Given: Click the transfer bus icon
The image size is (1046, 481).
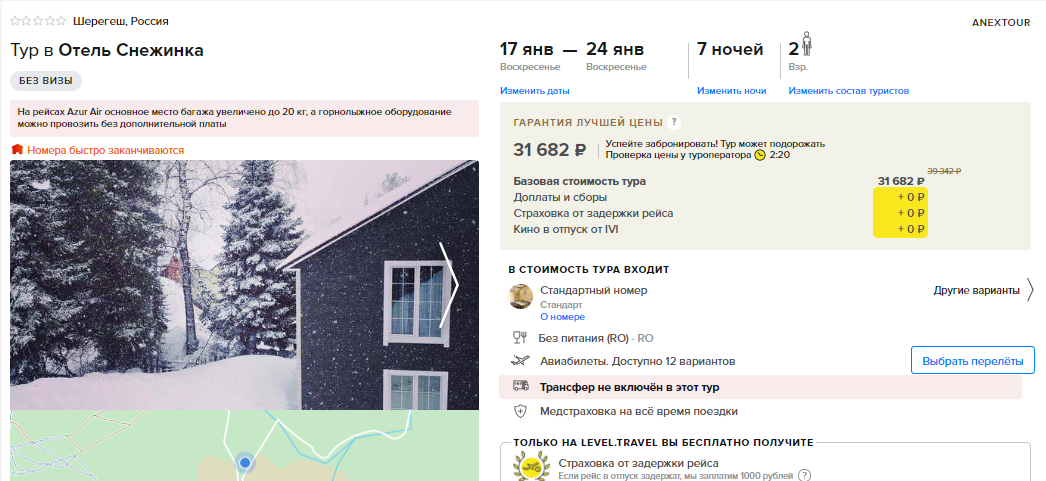Looking at the screenshot, I should [x=520, y=386].
